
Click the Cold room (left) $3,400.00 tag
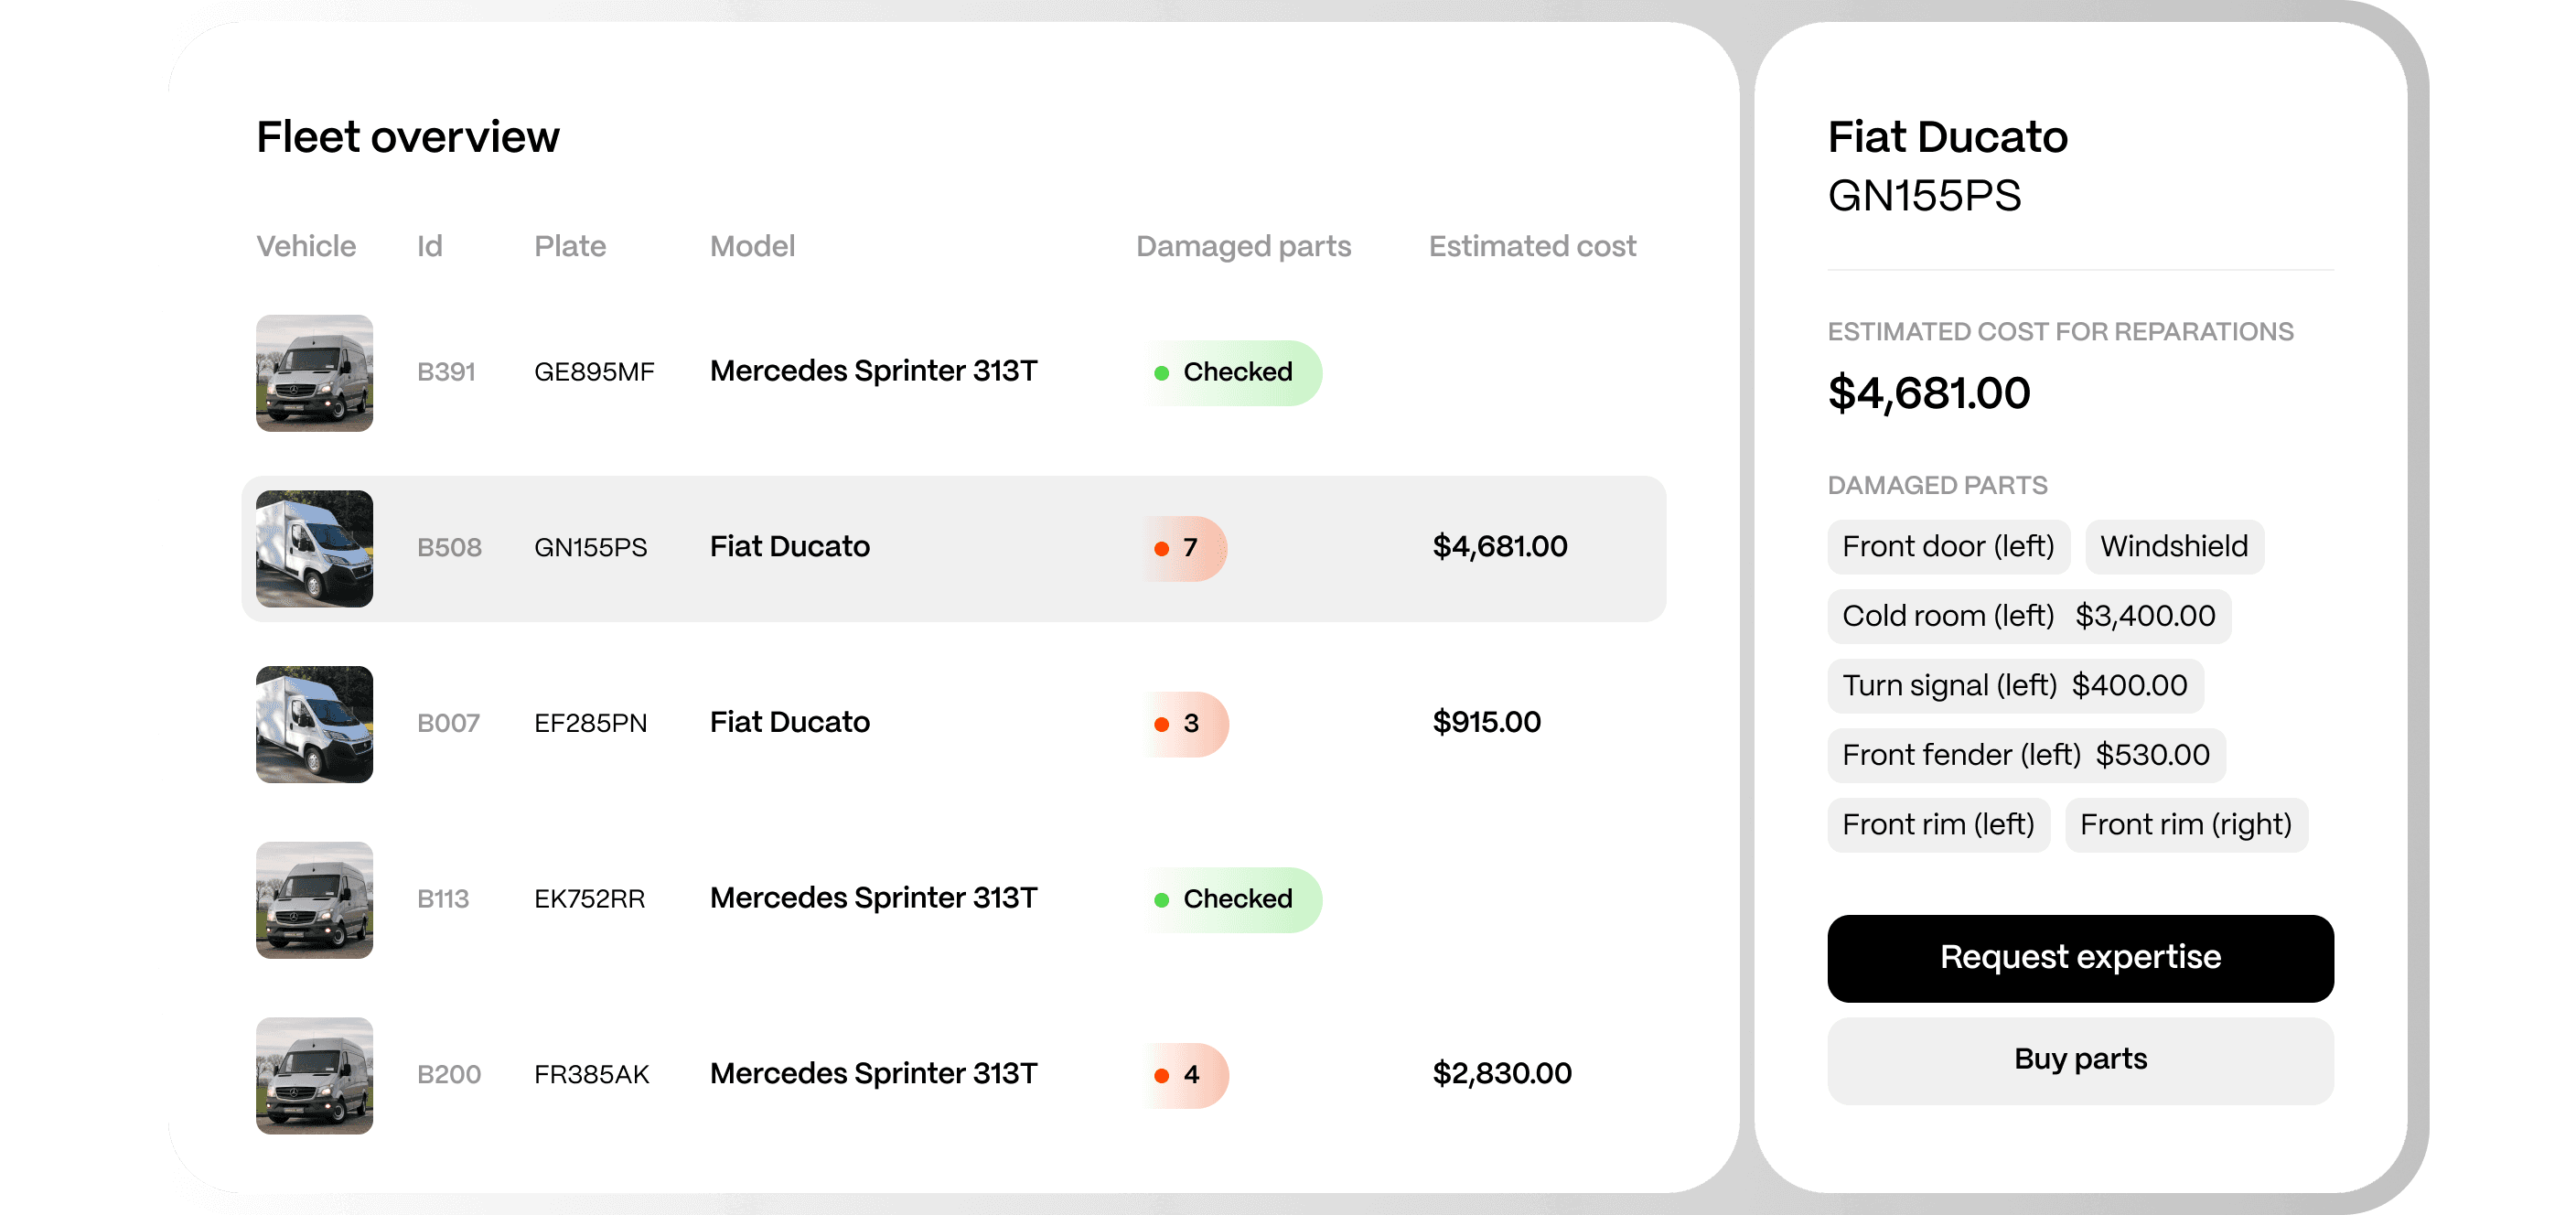coord(2028,616)
